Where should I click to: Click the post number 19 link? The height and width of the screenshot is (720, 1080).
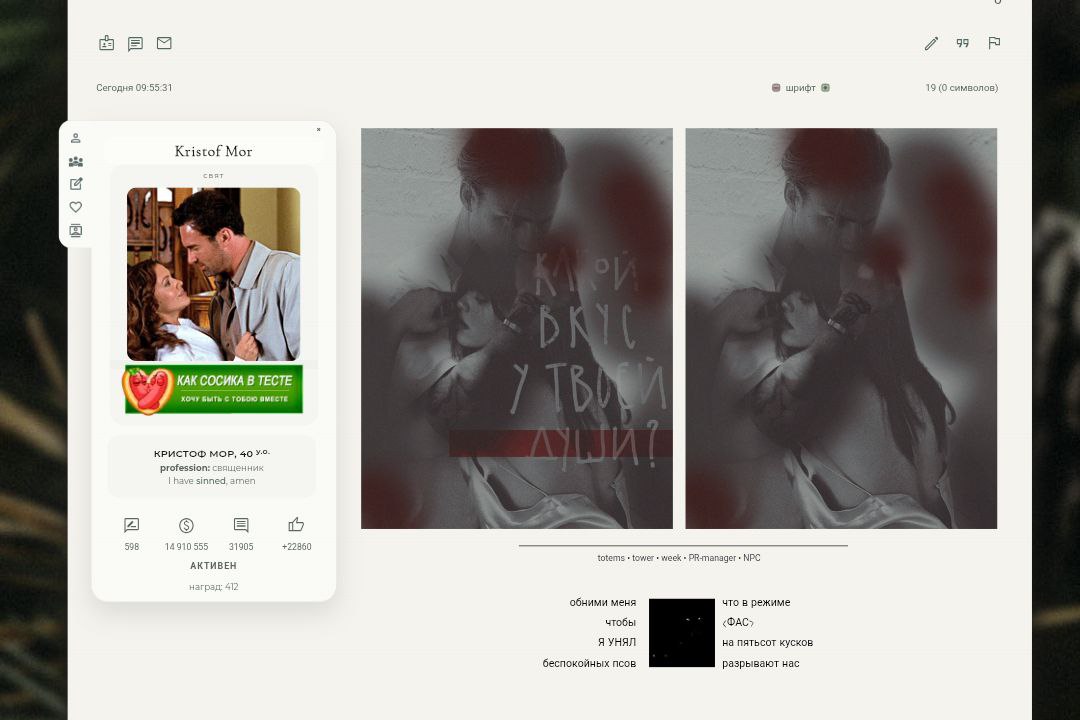click(930, 88)
